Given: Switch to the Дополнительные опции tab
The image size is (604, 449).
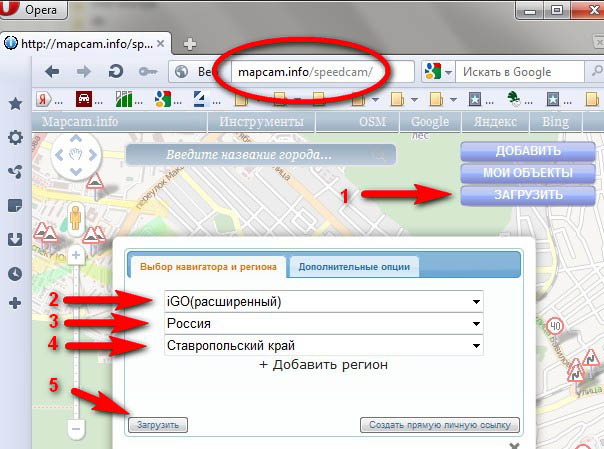Looking at the screenshot, I should click(354, 266).
